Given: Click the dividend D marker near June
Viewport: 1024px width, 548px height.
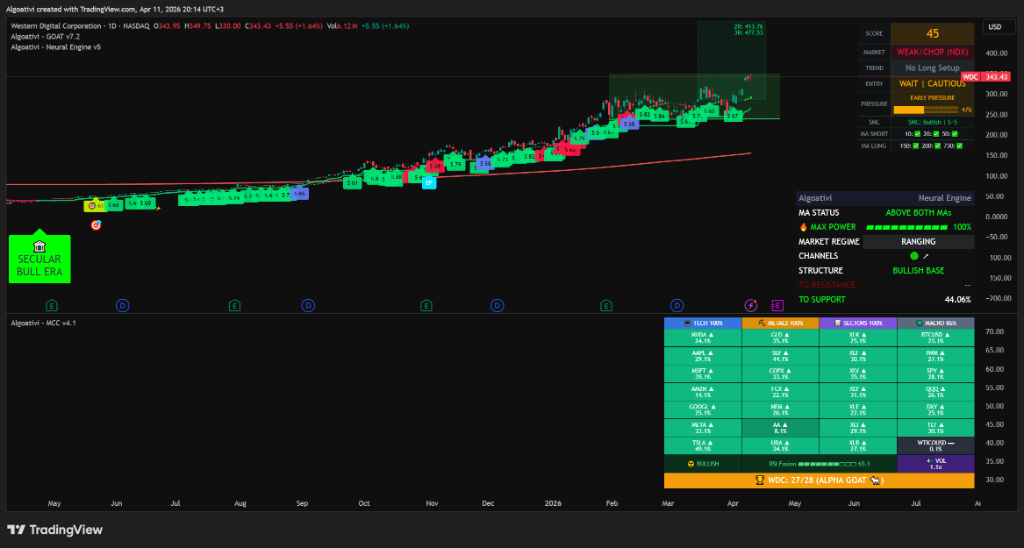Looking at the screenshot, I should point(122,305).
